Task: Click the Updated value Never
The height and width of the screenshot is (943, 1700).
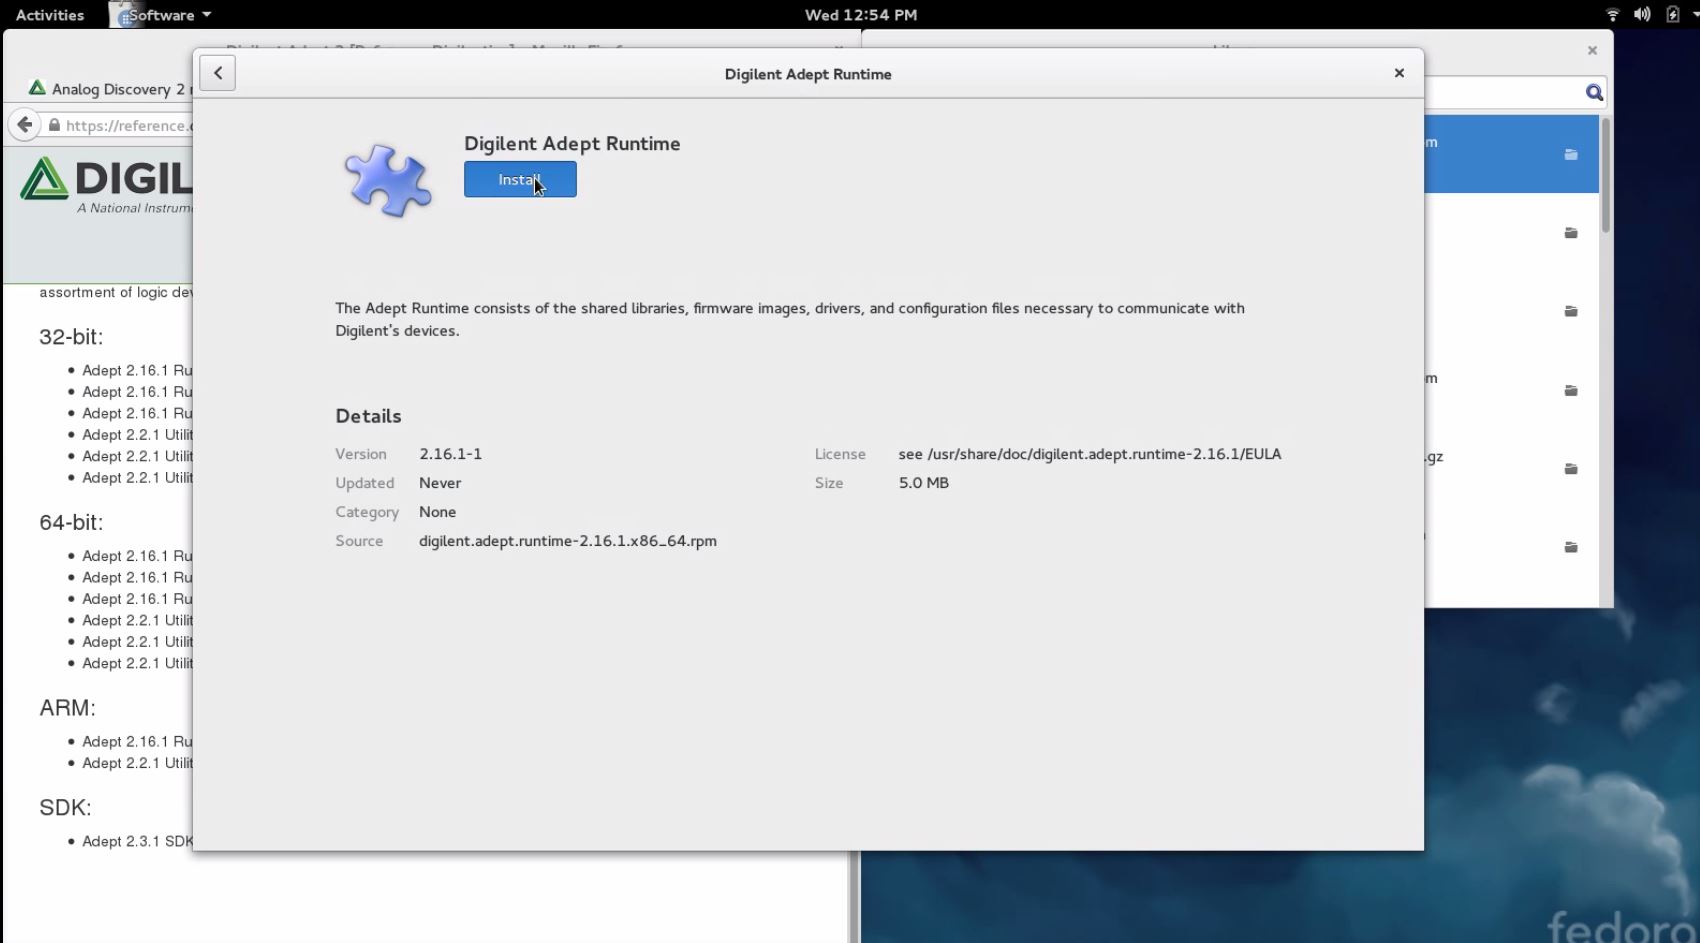Action: coord(440,483)
